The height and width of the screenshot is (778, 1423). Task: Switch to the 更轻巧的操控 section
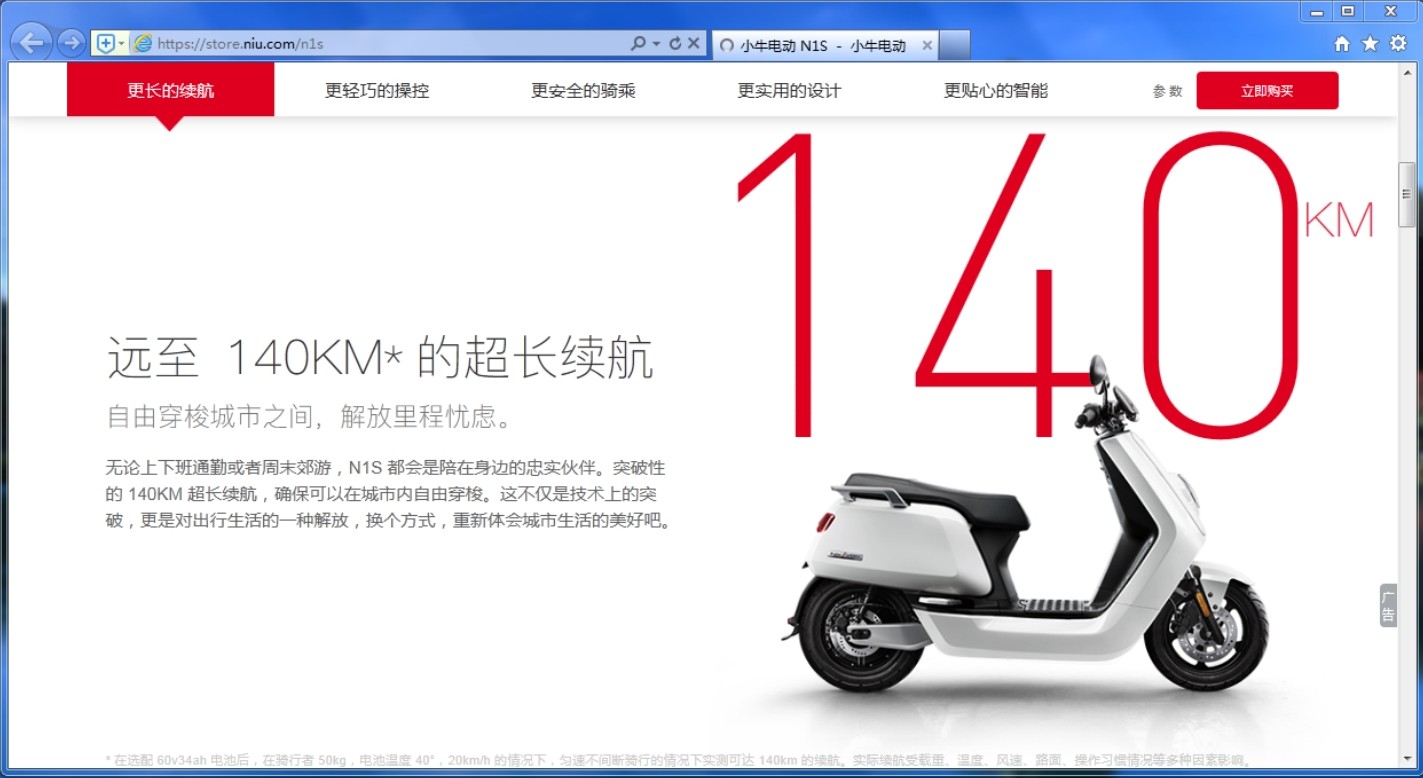click(377, 90)
